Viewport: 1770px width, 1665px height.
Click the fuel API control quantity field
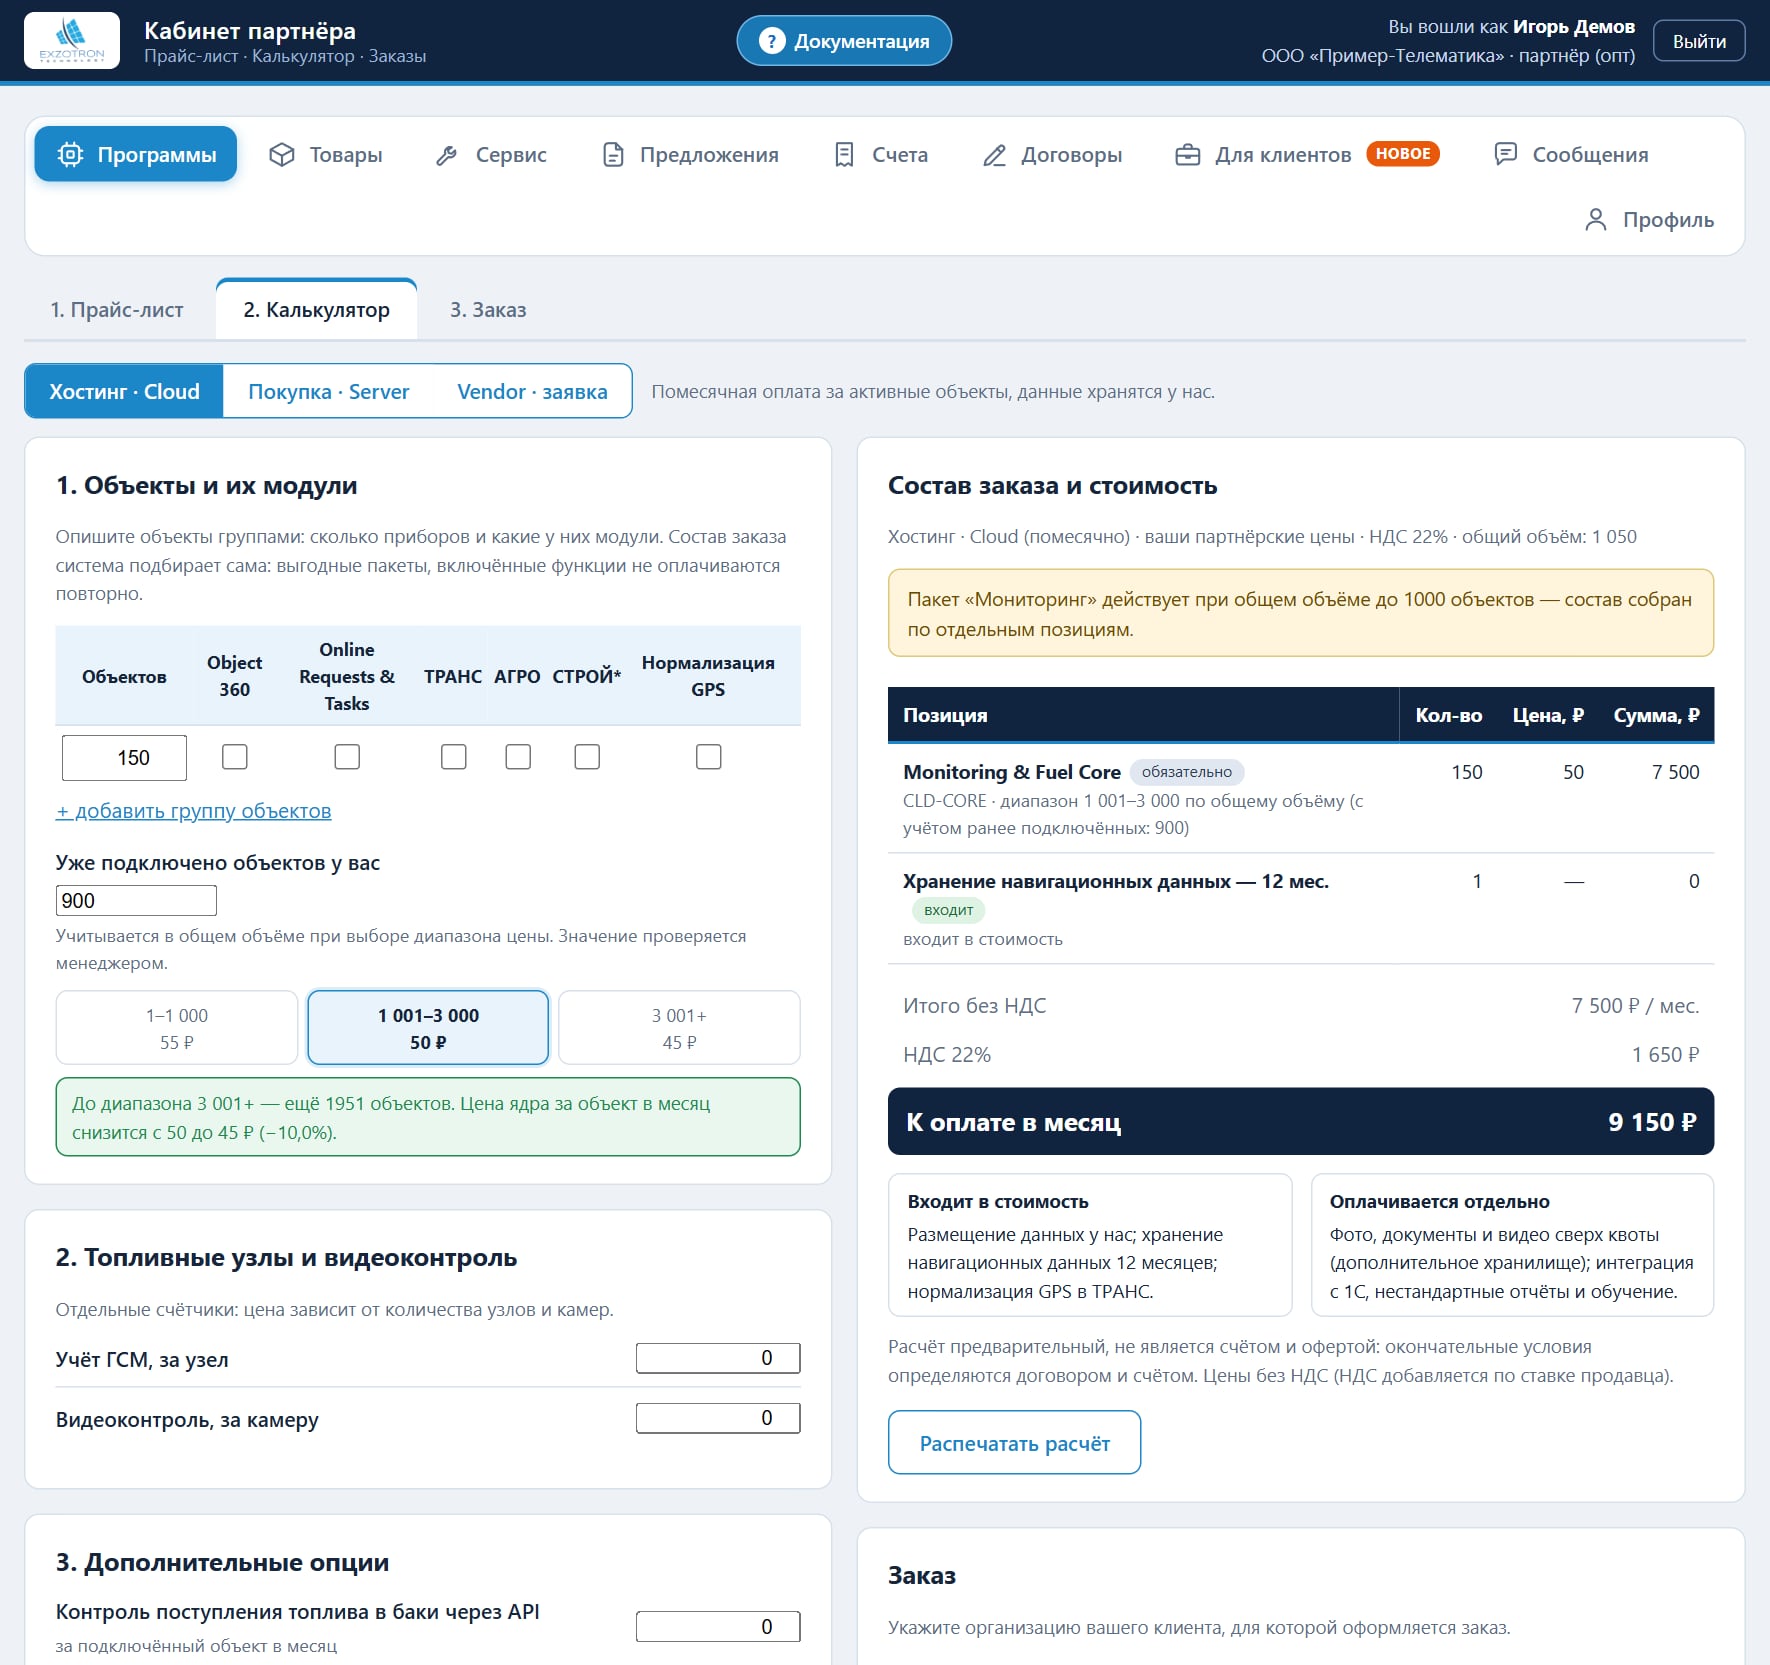click(718, 1626)
